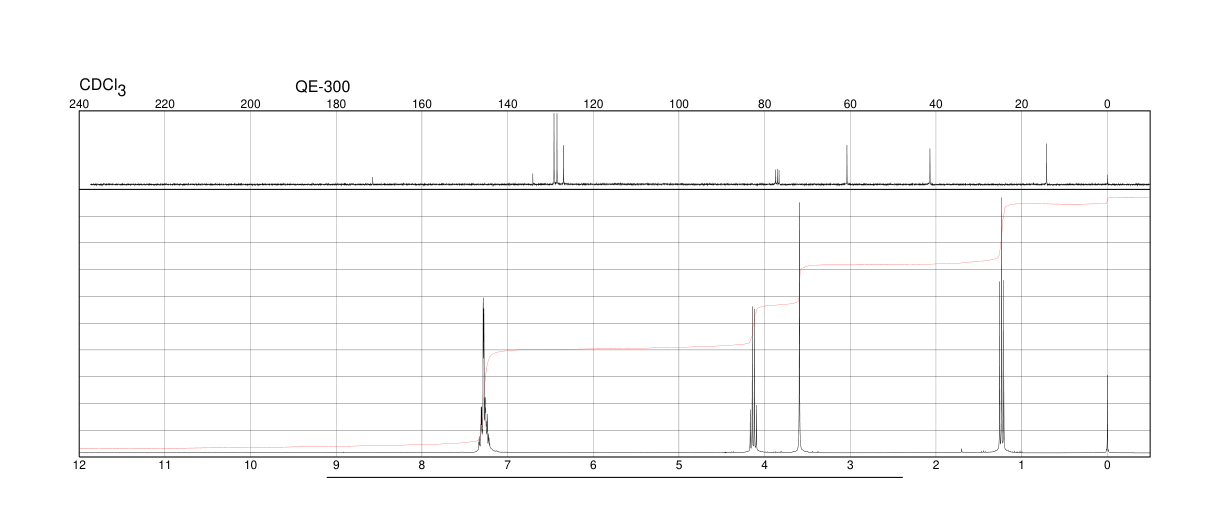Click the quartet peak near 4.1 ppm
The height and width of the screenshot is (528, 1224).
click(x=753, y=380)
